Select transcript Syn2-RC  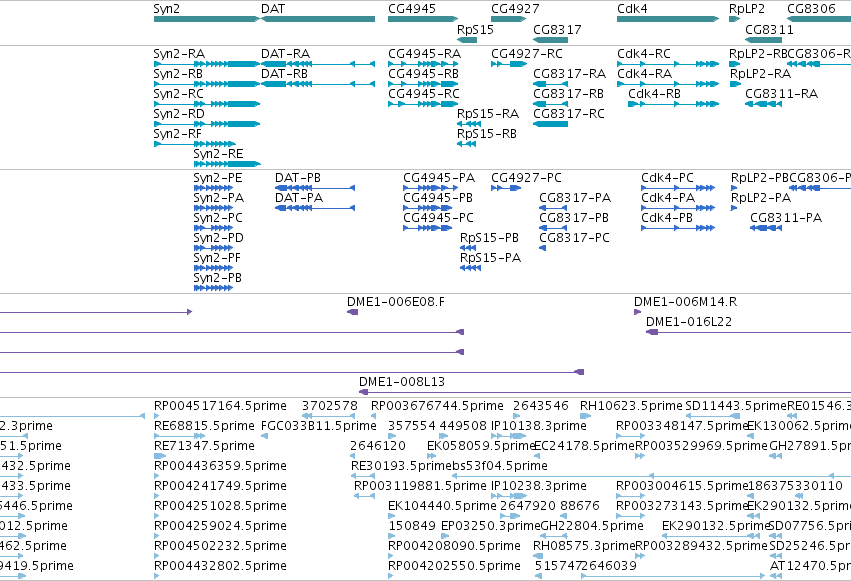(x=207, y=104)
